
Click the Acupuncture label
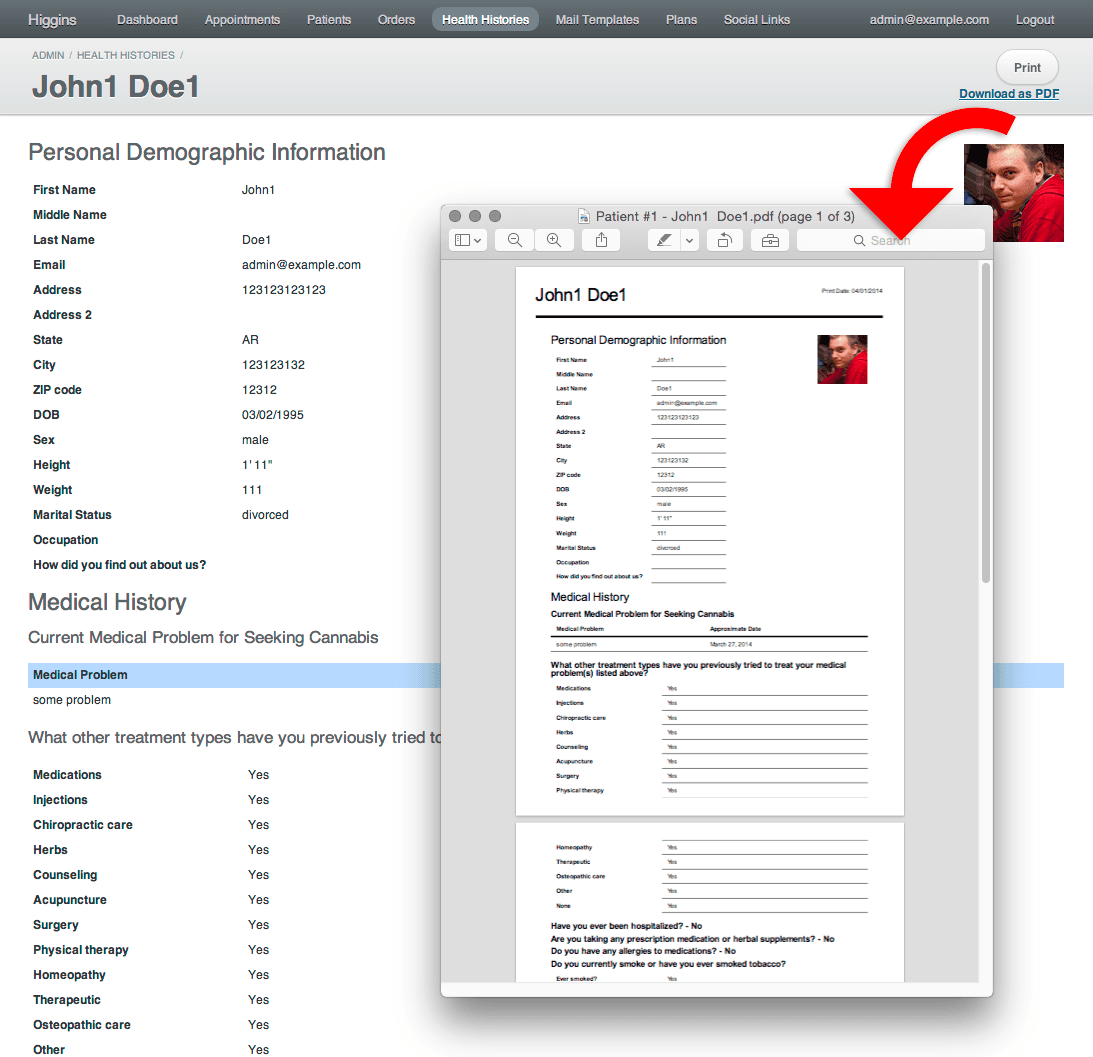pyautogui.click(x=70, y=900)
